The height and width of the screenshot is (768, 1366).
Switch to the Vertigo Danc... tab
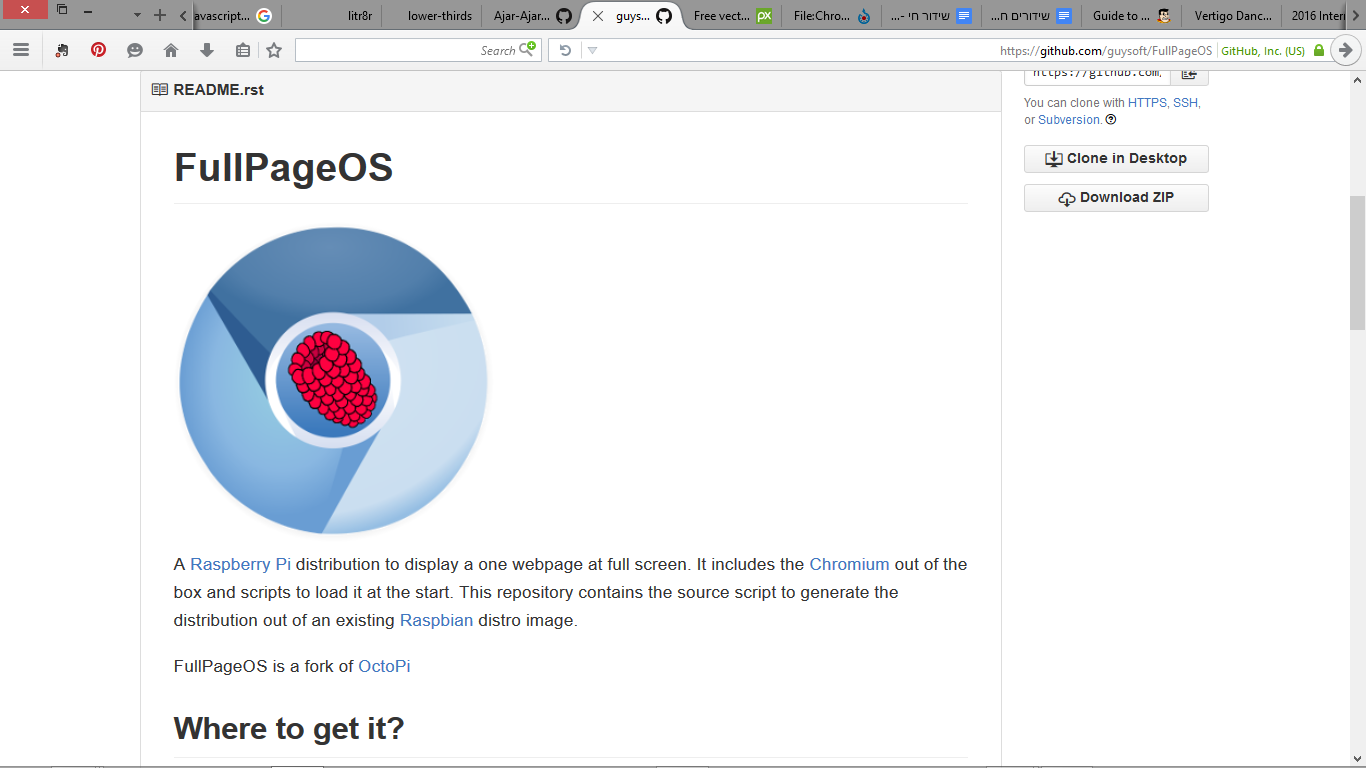click(x=1231, y=16)
